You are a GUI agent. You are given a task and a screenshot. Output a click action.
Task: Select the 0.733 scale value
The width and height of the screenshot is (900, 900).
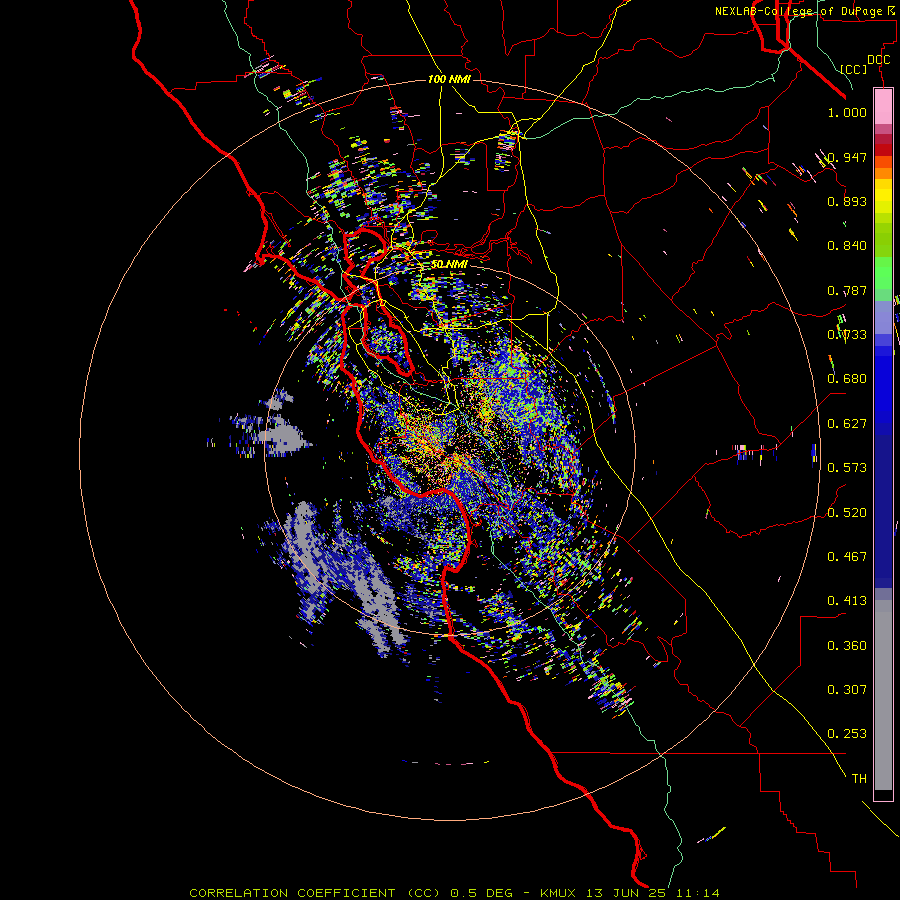click(x=847, y=335)
